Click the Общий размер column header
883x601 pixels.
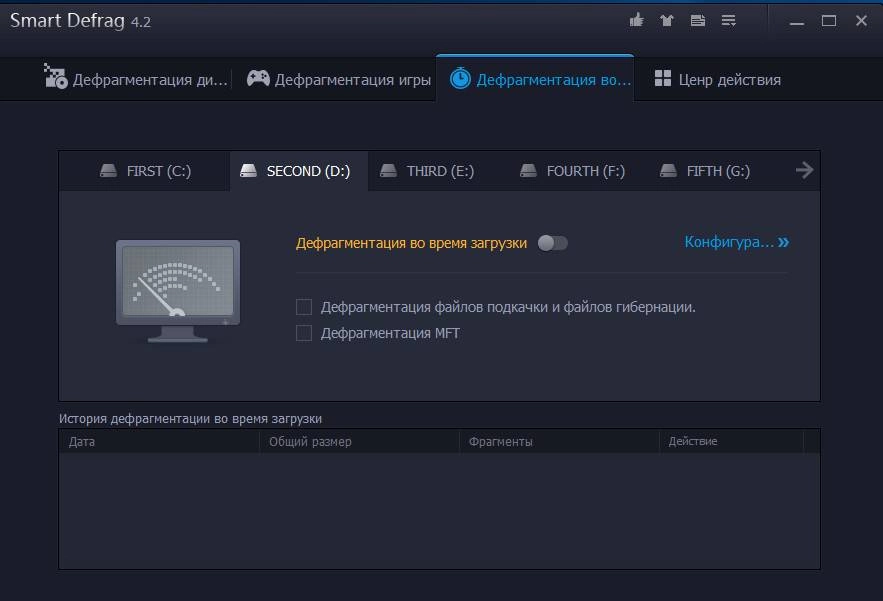tap(359, 442)
